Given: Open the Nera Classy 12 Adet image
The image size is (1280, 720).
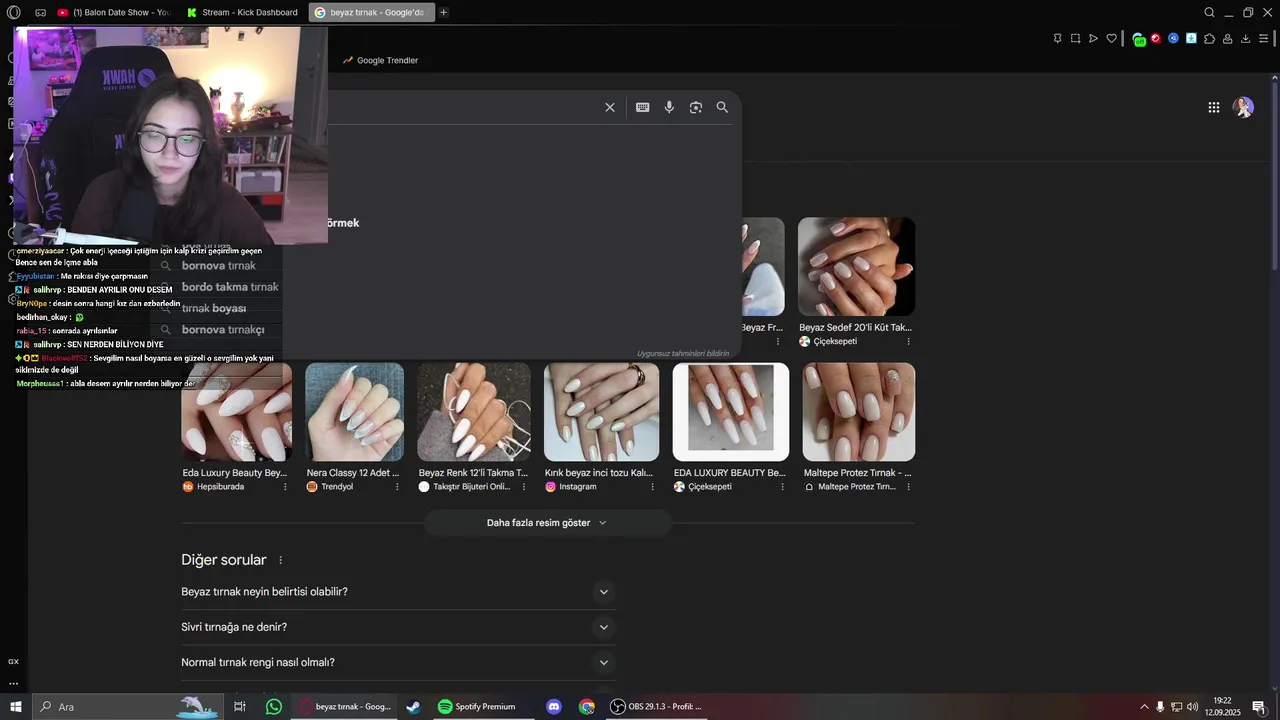Looking at the screenshot, I should tap(355, 412).
